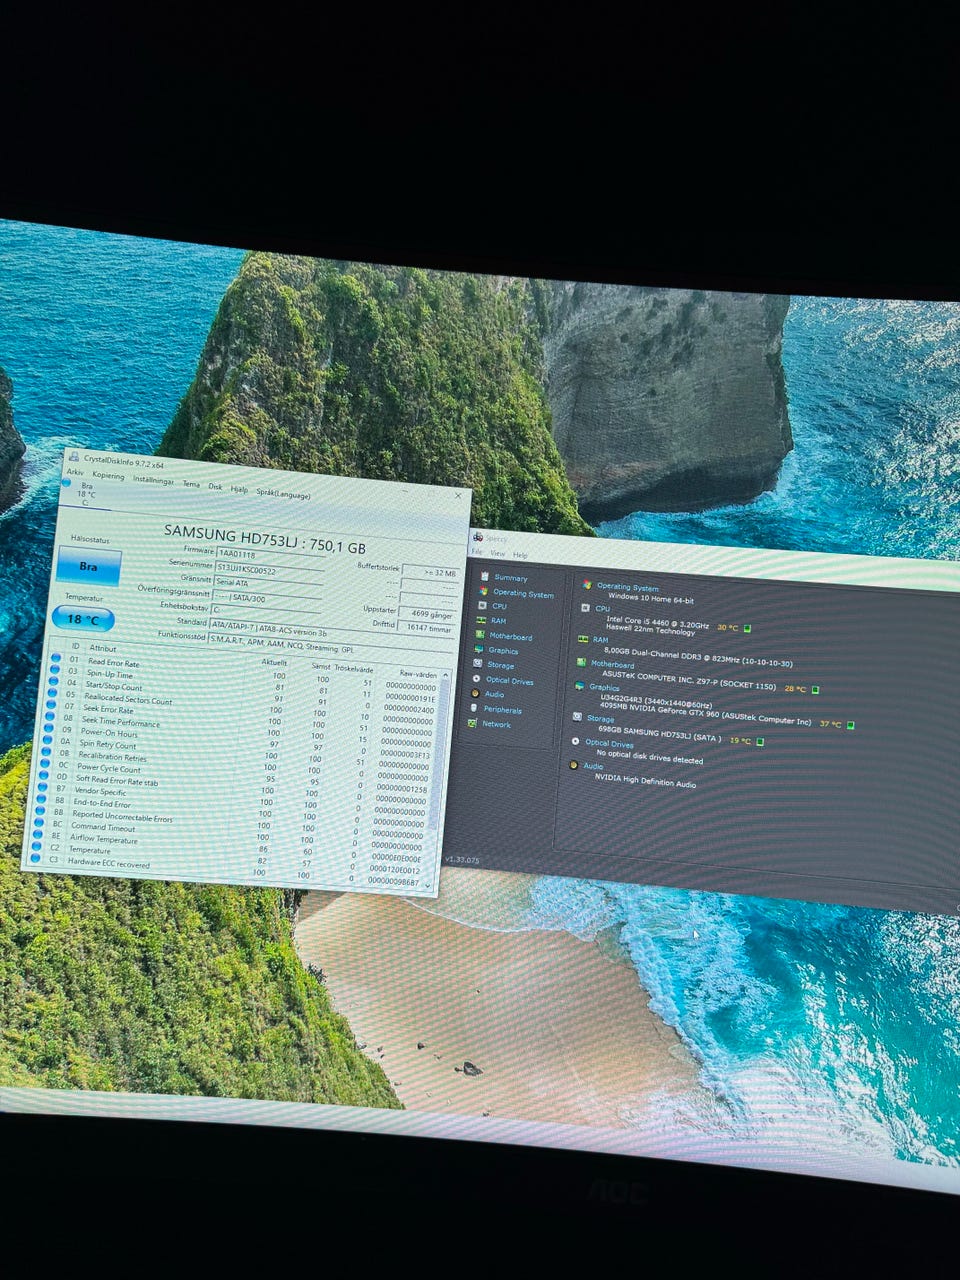Open the Help menu in Speccy

[520, 555]
